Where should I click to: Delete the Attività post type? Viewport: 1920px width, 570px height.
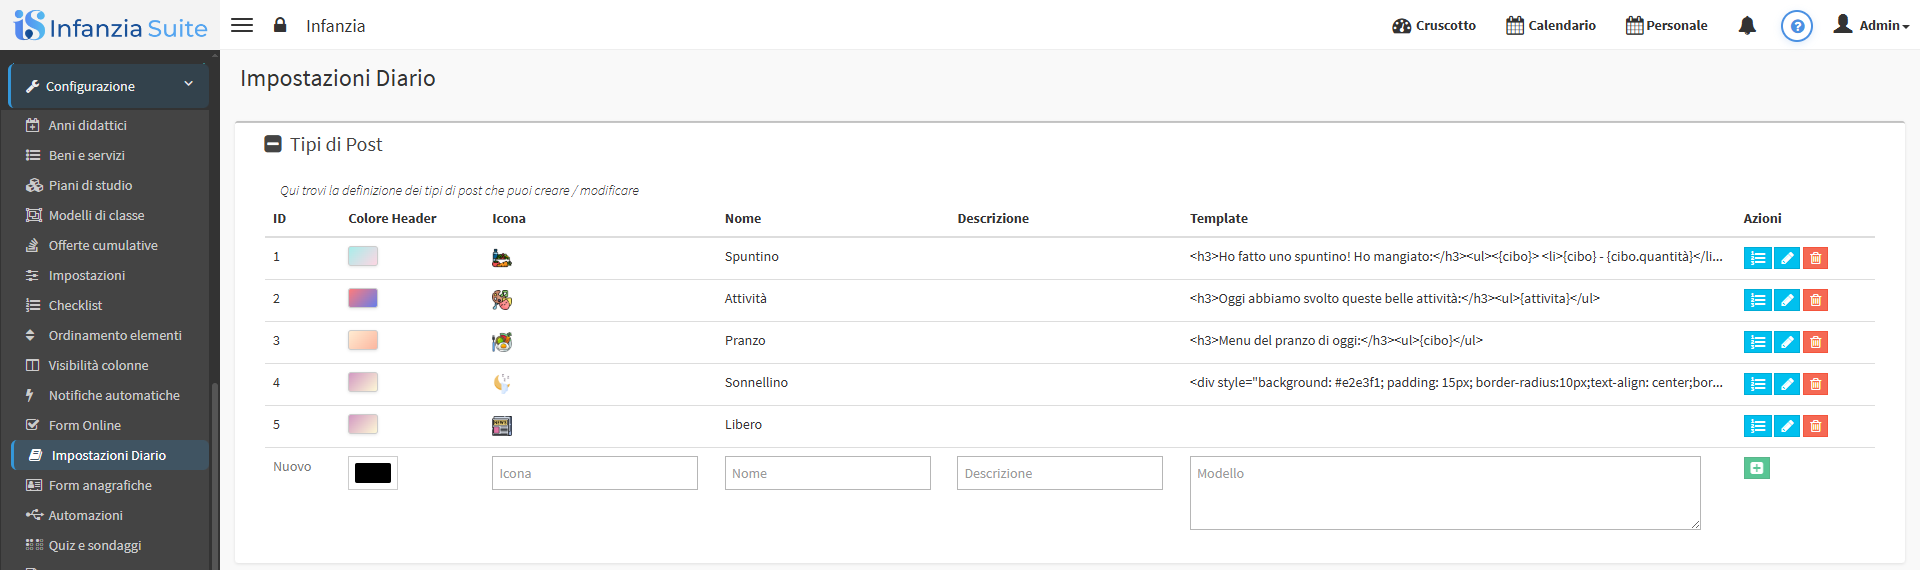(x=1815, y=300)
